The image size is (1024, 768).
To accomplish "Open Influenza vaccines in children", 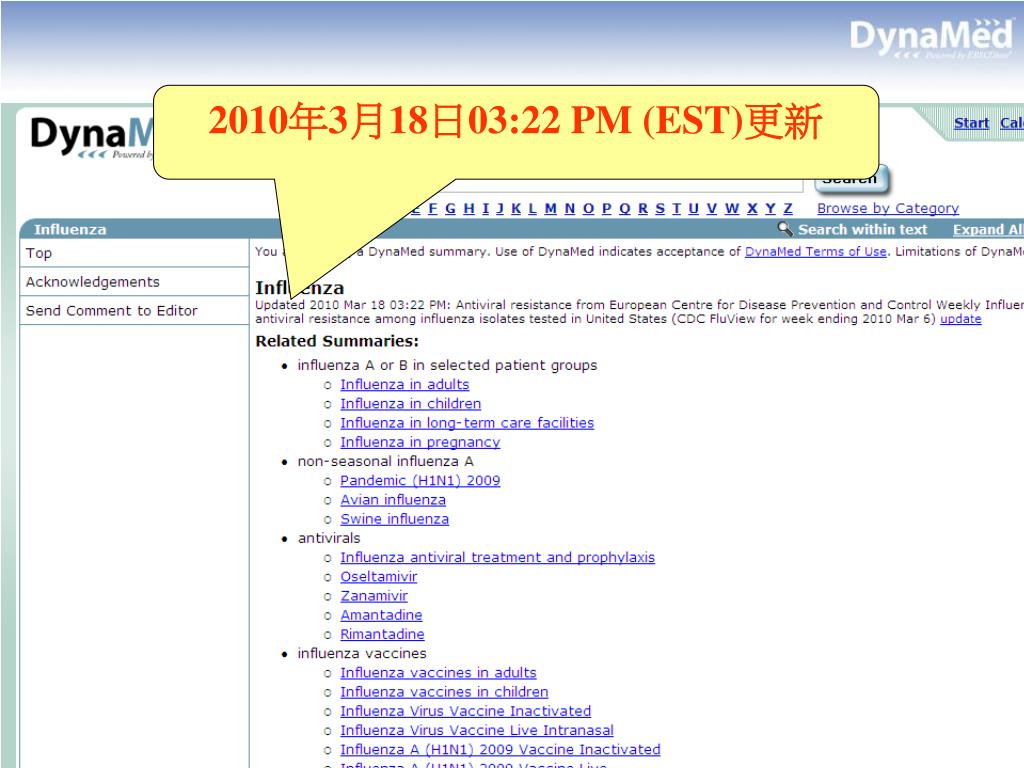I will pos(444,692).
